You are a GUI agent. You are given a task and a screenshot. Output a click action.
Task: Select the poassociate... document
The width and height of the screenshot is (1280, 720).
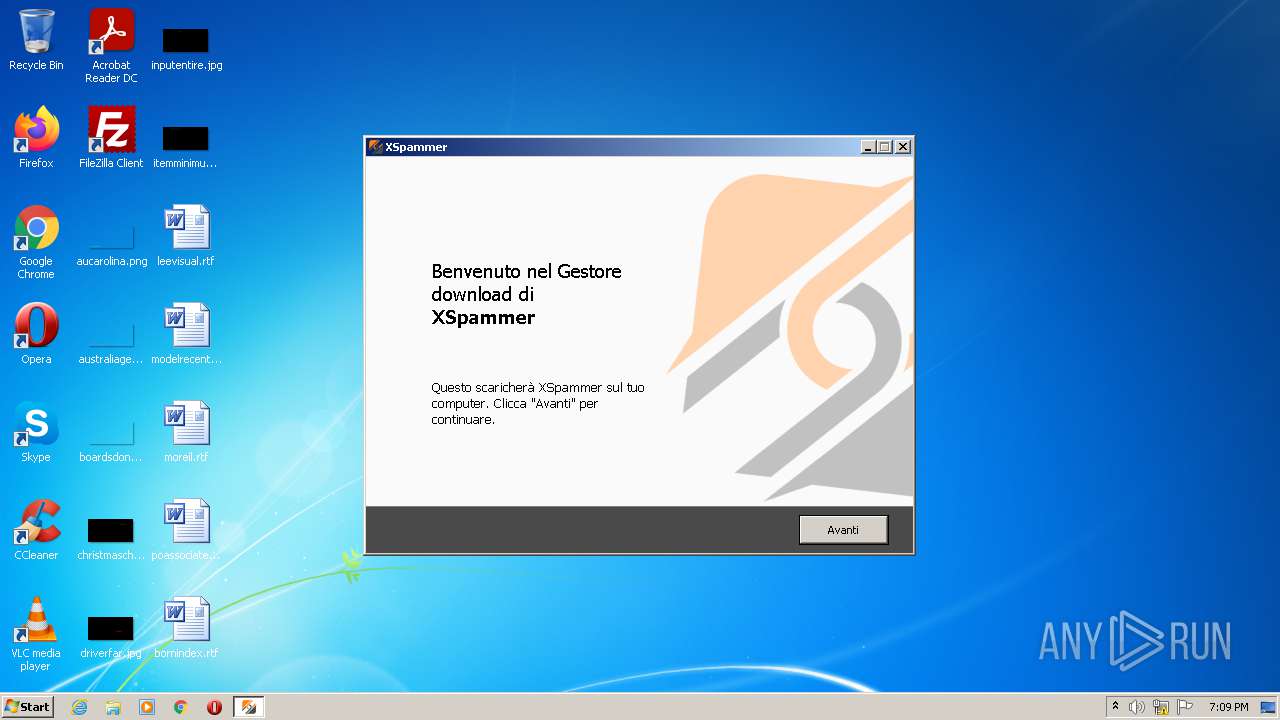pos(186,530)
